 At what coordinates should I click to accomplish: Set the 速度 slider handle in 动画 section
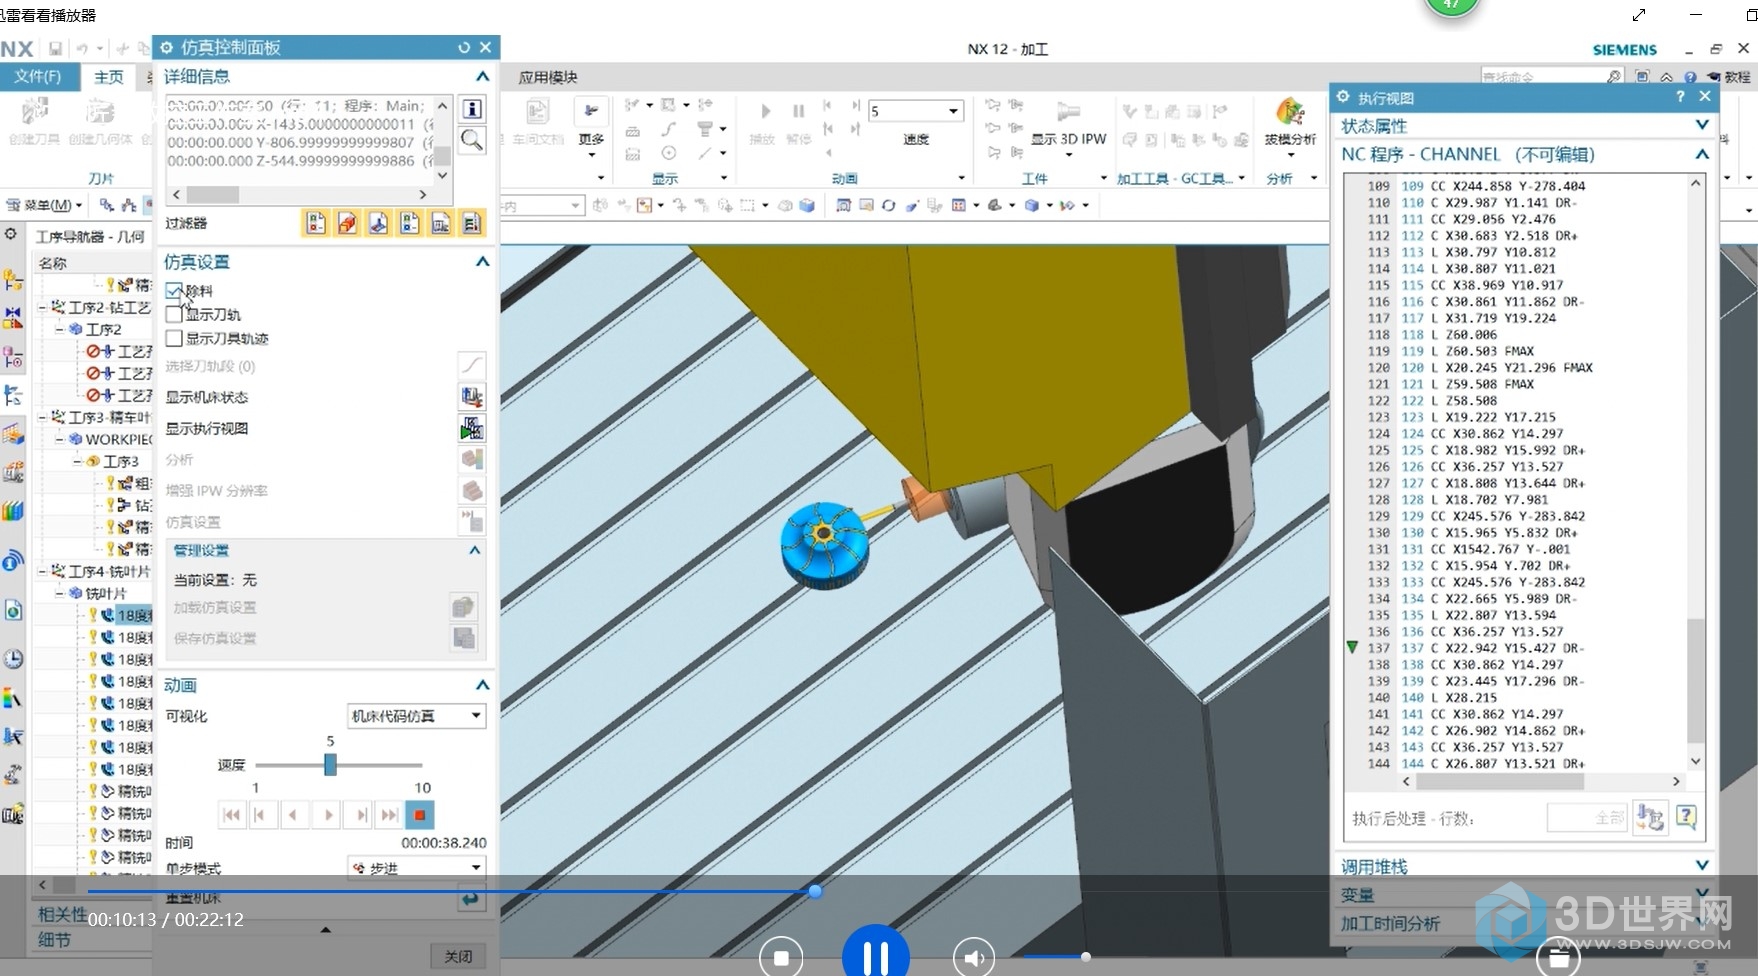tap(330, 765)
